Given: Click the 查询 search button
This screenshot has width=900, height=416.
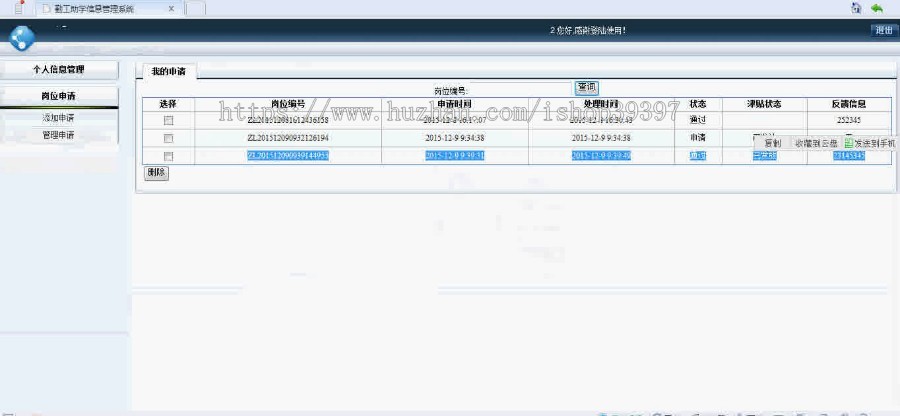Looking at the screenshot, I should coord(587,88).
